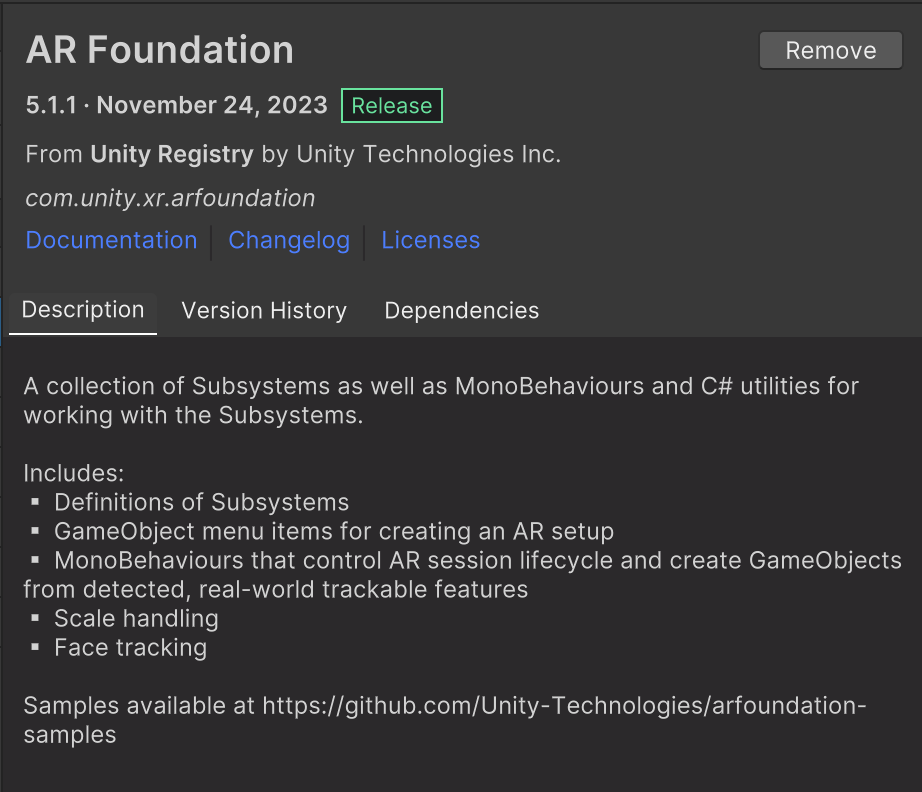Open the Dependencies tab
Viewport: 922px width, 792px height.
tap(461, 310)
